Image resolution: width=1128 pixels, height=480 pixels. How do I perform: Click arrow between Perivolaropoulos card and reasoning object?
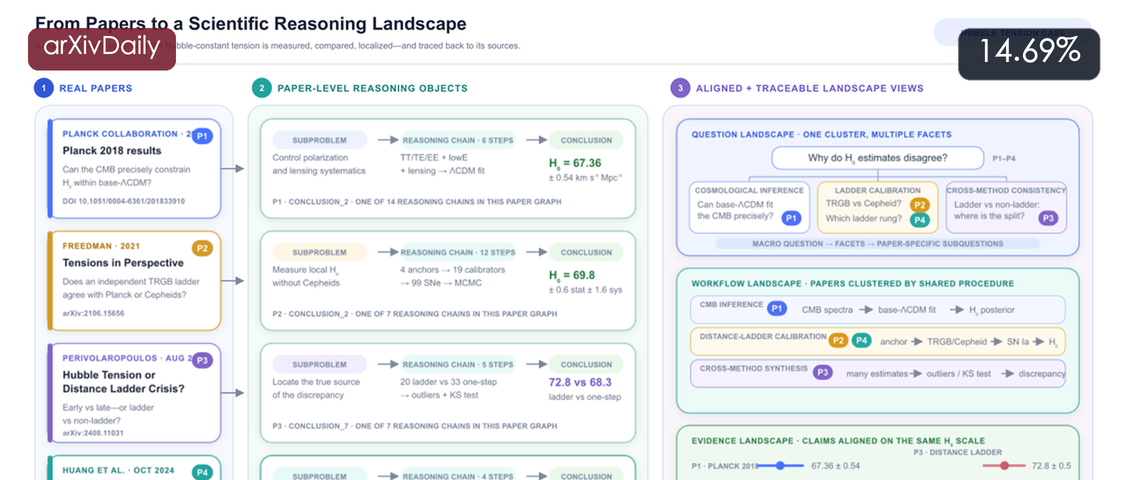coord(232,393)
